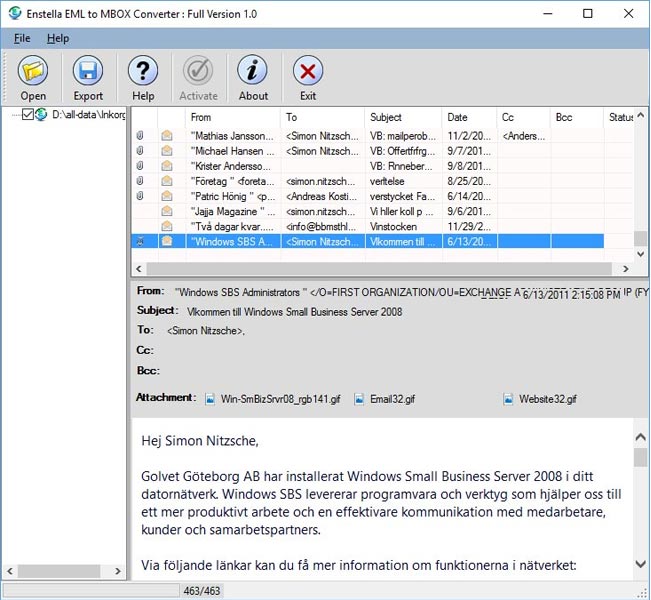Click the 8/25/20... date cell

tap(469, 181)
